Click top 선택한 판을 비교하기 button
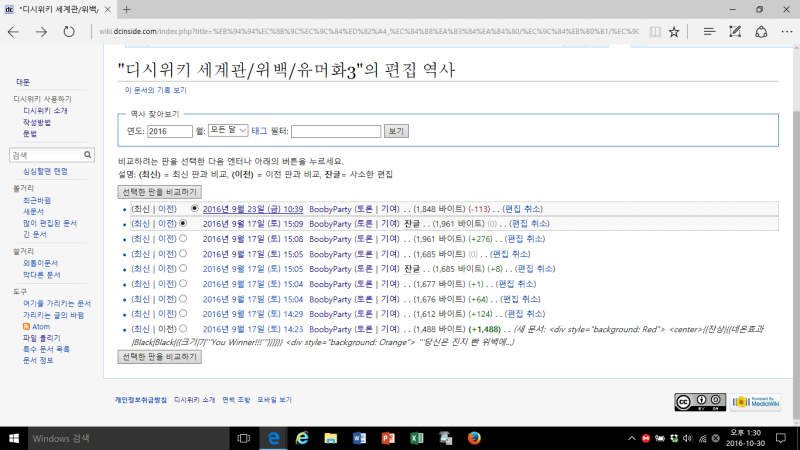 (160, 192)
